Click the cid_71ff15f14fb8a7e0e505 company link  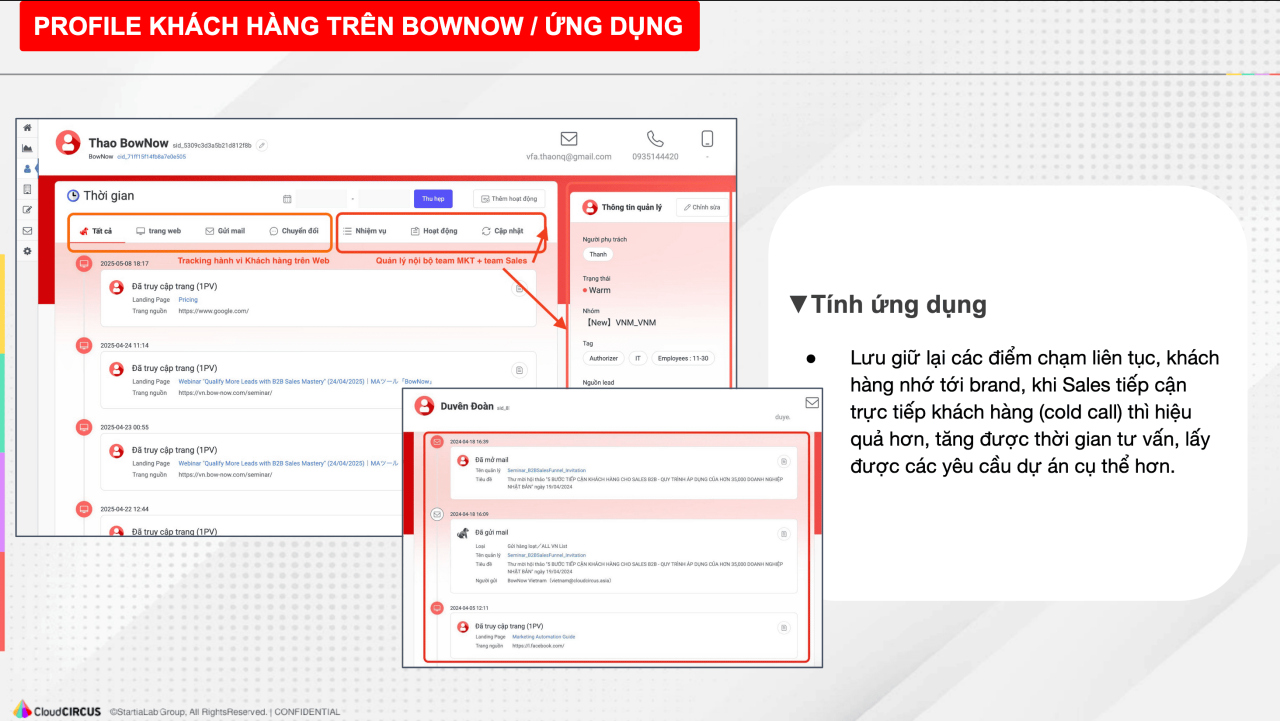point(151,157)
